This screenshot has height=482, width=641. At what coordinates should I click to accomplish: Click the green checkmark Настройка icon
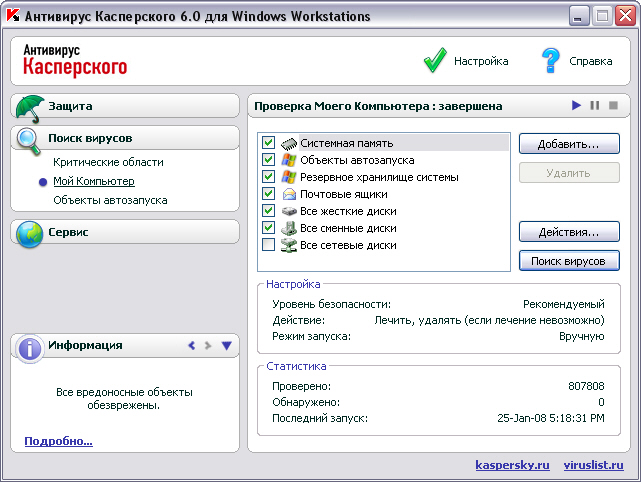point(435,60)
